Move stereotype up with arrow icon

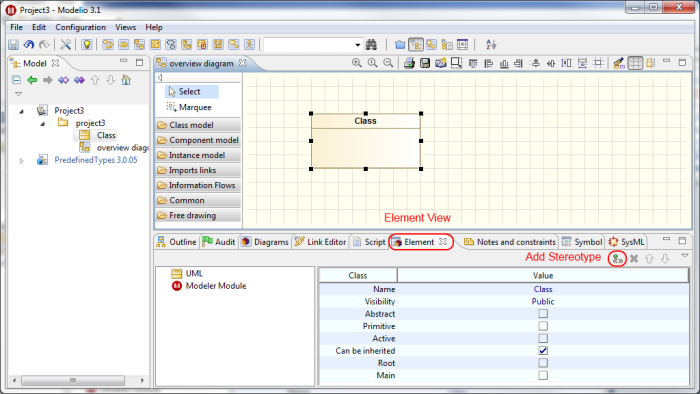(650, 258)
